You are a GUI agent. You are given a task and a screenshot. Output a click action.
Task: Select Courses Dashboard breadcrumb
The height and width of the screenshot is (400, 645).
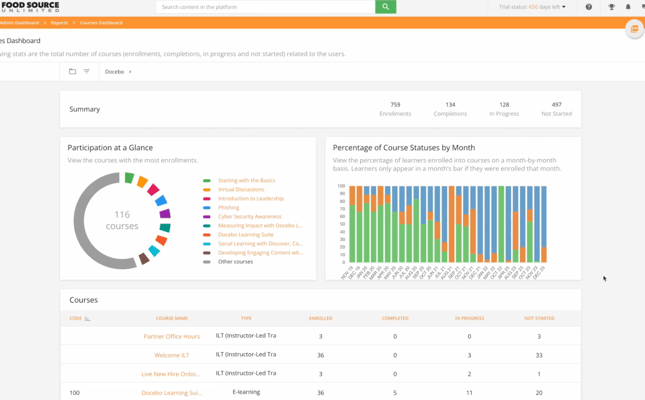point(101,23)
